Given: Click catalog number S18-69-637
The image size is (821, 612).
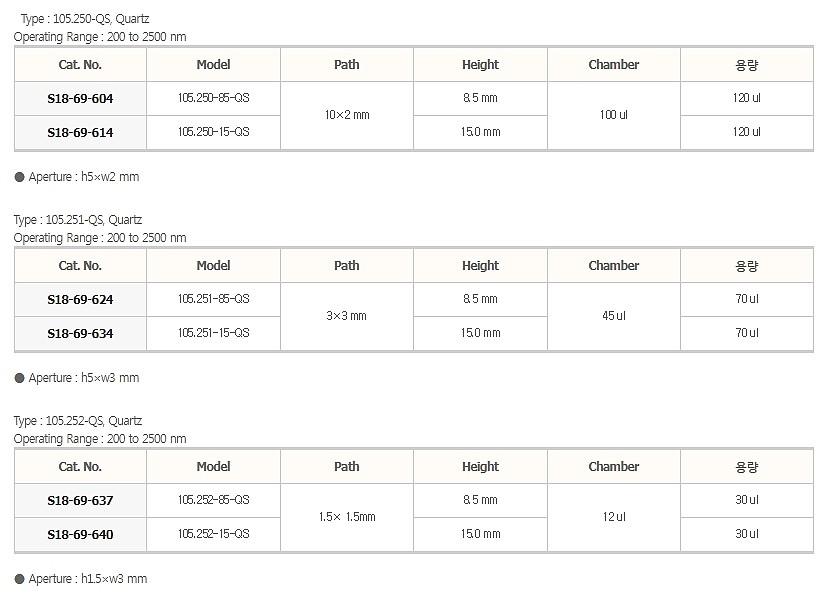Looking at the screenshot, I should point(80,501).
